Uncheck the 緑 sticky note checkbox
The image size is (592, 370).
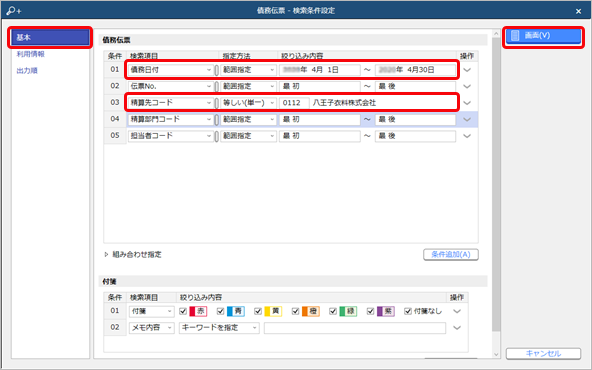[333, 311]
